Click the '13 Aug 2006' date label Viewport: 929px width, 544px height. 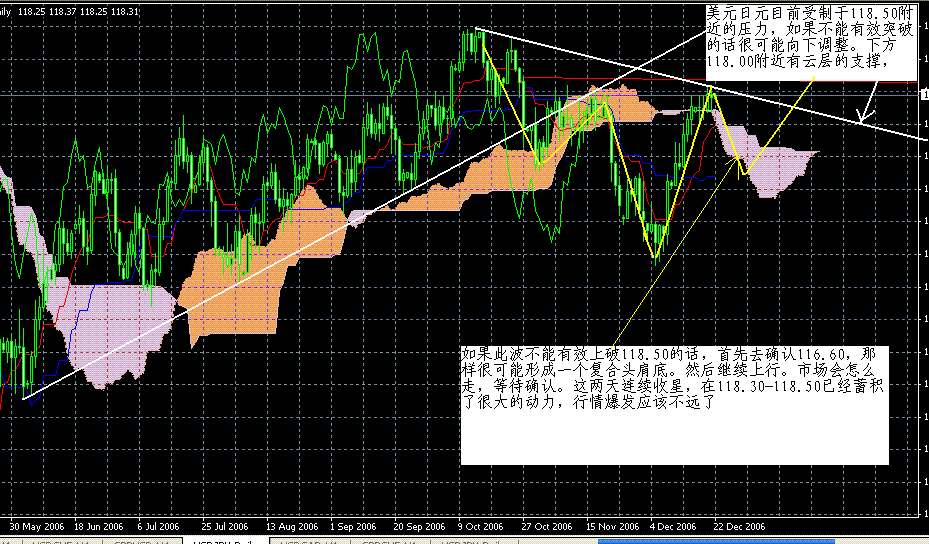[291, 526]
